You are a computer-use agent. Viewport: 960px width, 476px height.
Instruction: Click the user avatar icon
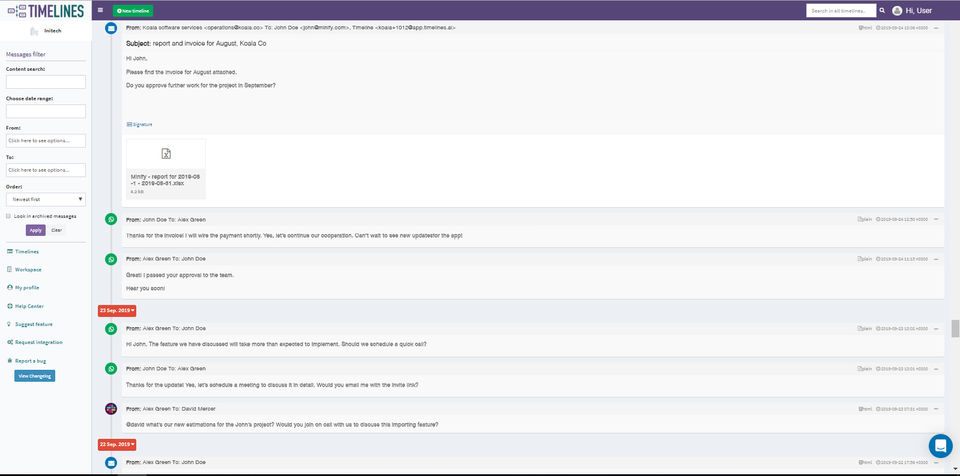pyautogui.click(x=897, y=10)
